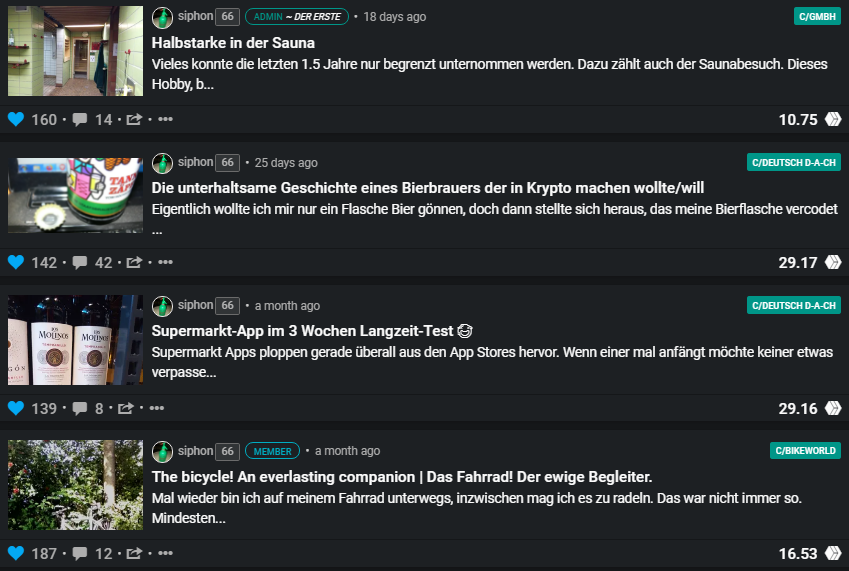Open ellipsis menu on bicycle post
The width and height of the screenshot is (849, 571).
[165, 553]
